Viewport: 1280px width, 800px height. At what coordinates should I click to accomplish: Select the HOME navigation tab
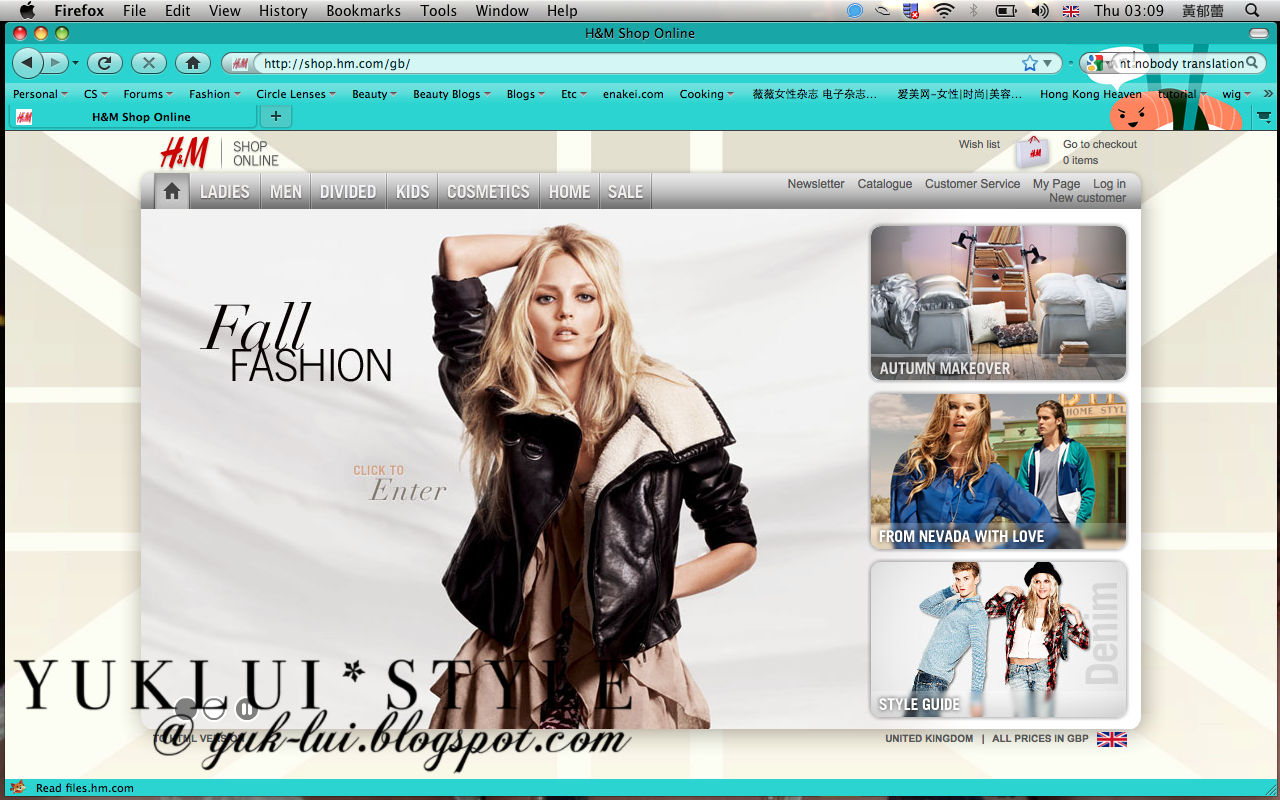click(570, 191)
